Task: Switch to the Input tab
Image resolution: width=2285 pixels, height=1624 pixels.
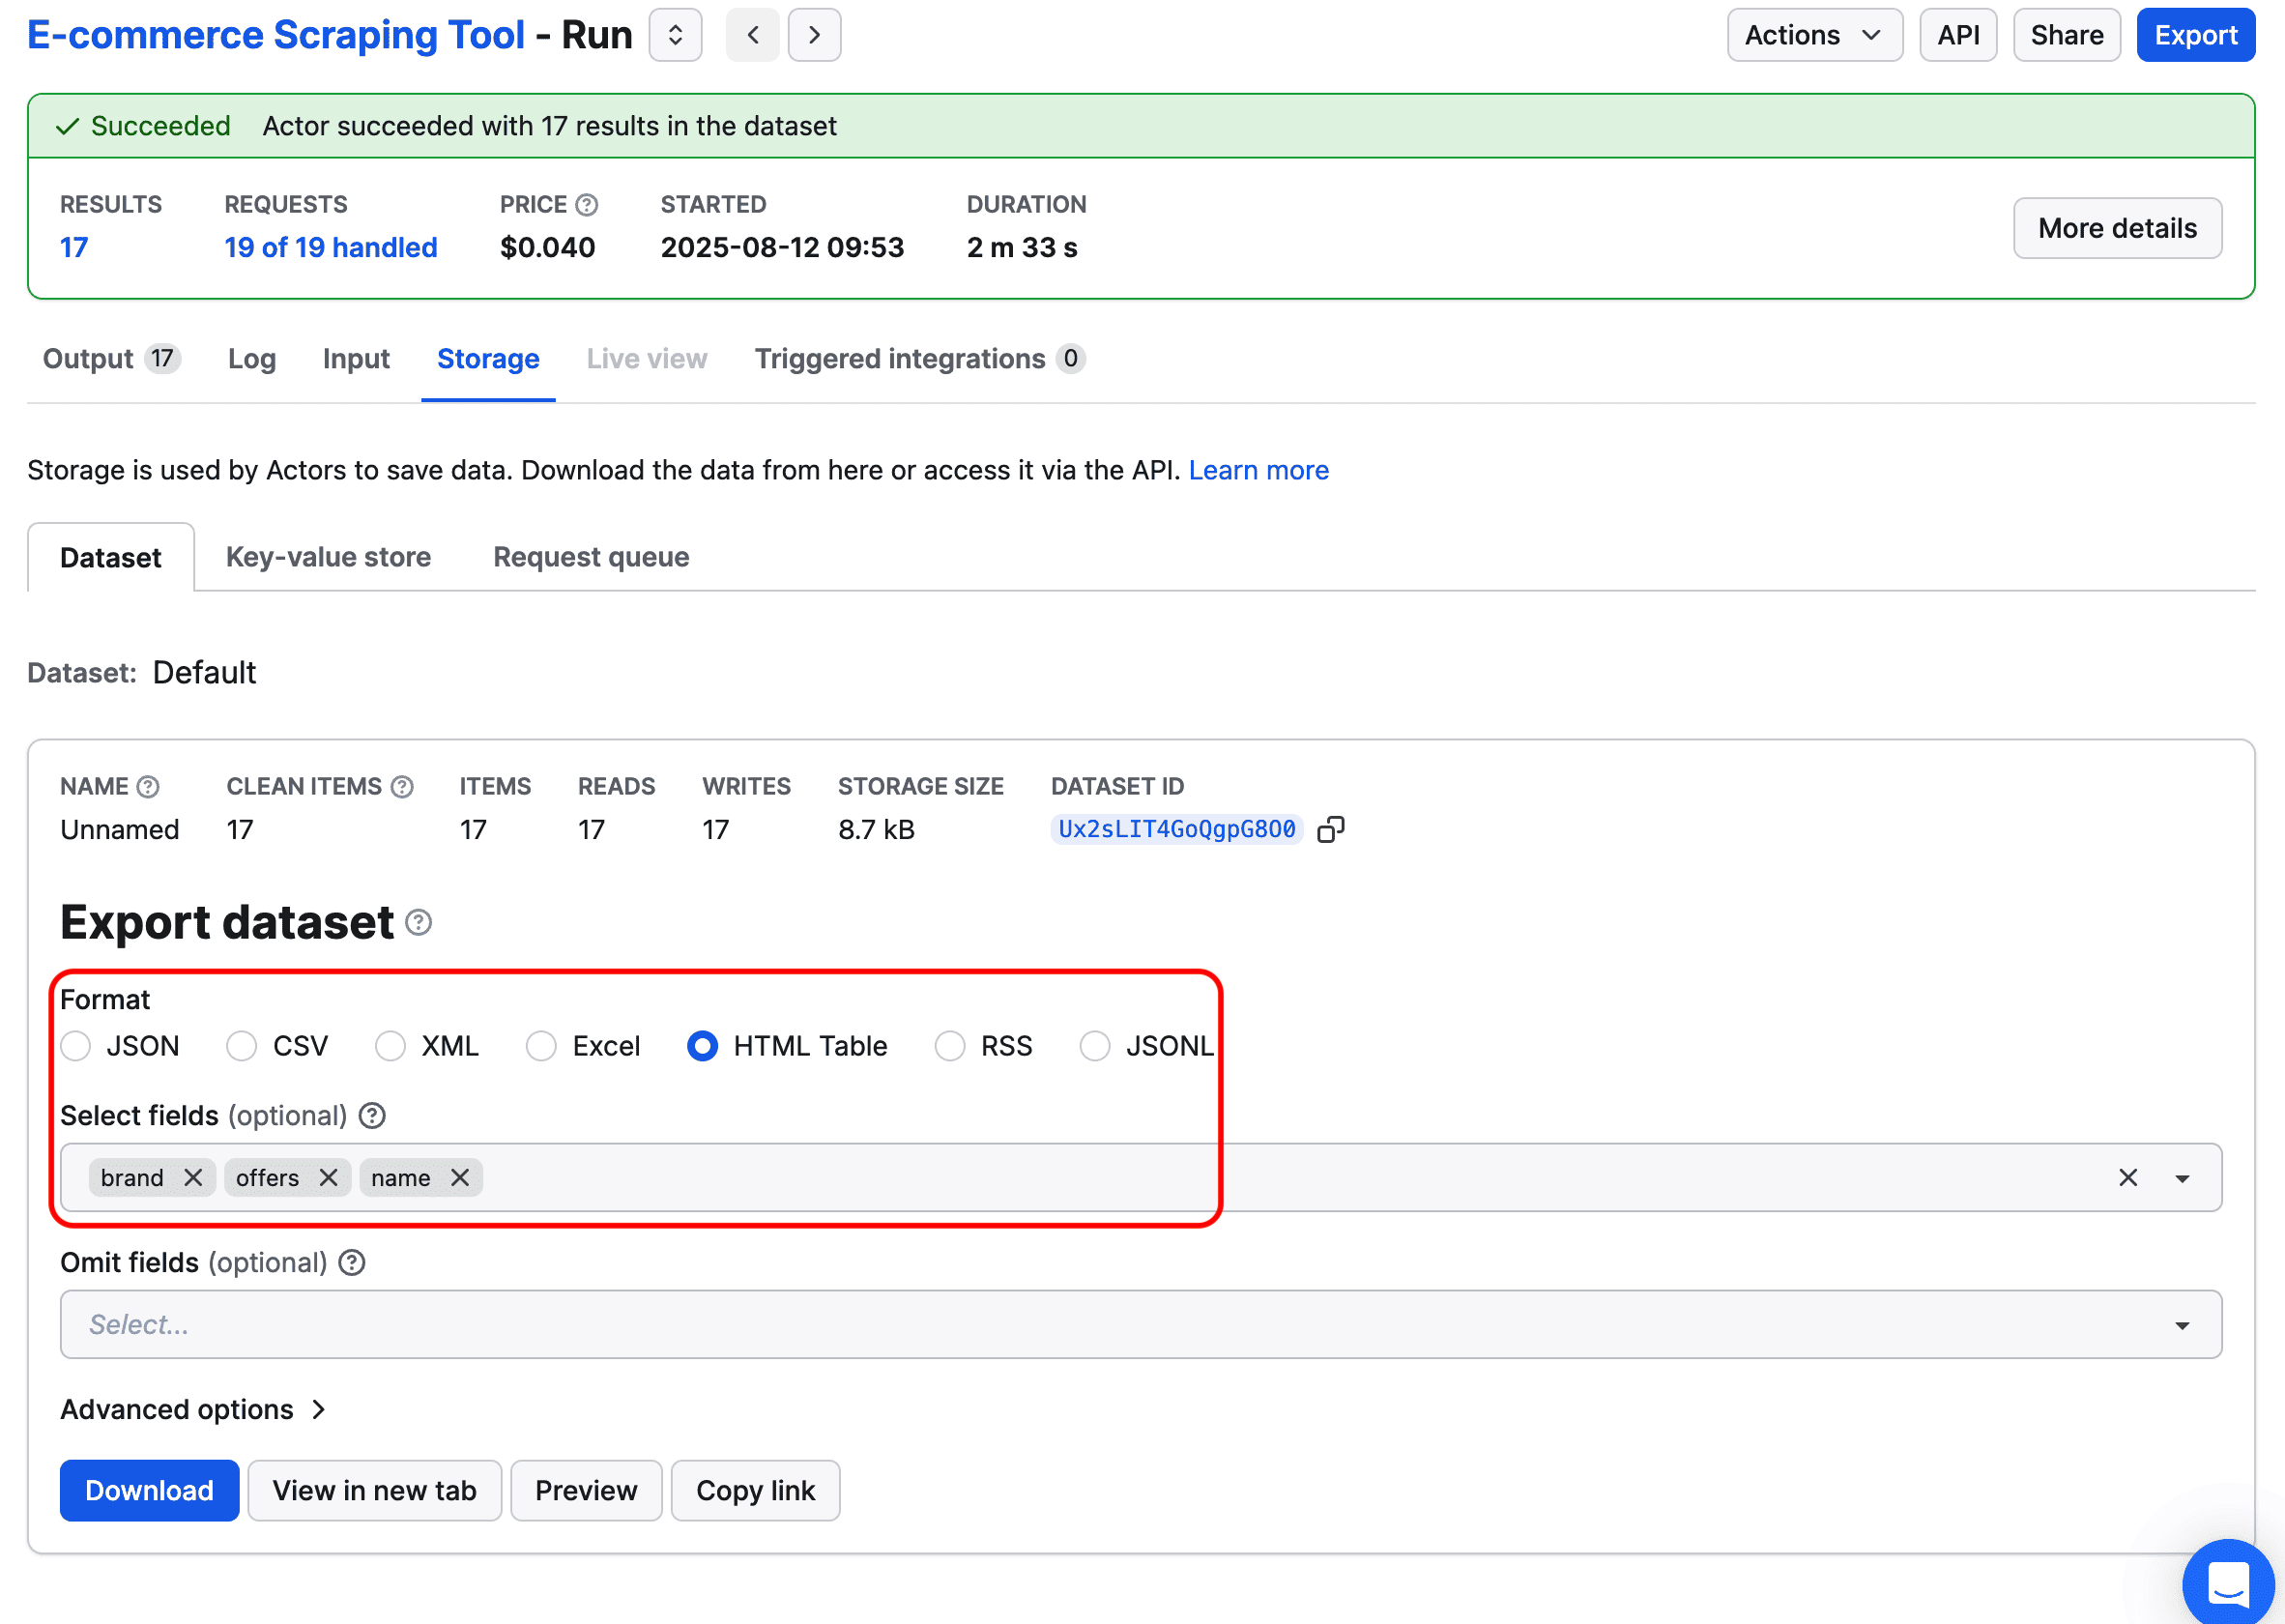Action: tap(356, 359)
